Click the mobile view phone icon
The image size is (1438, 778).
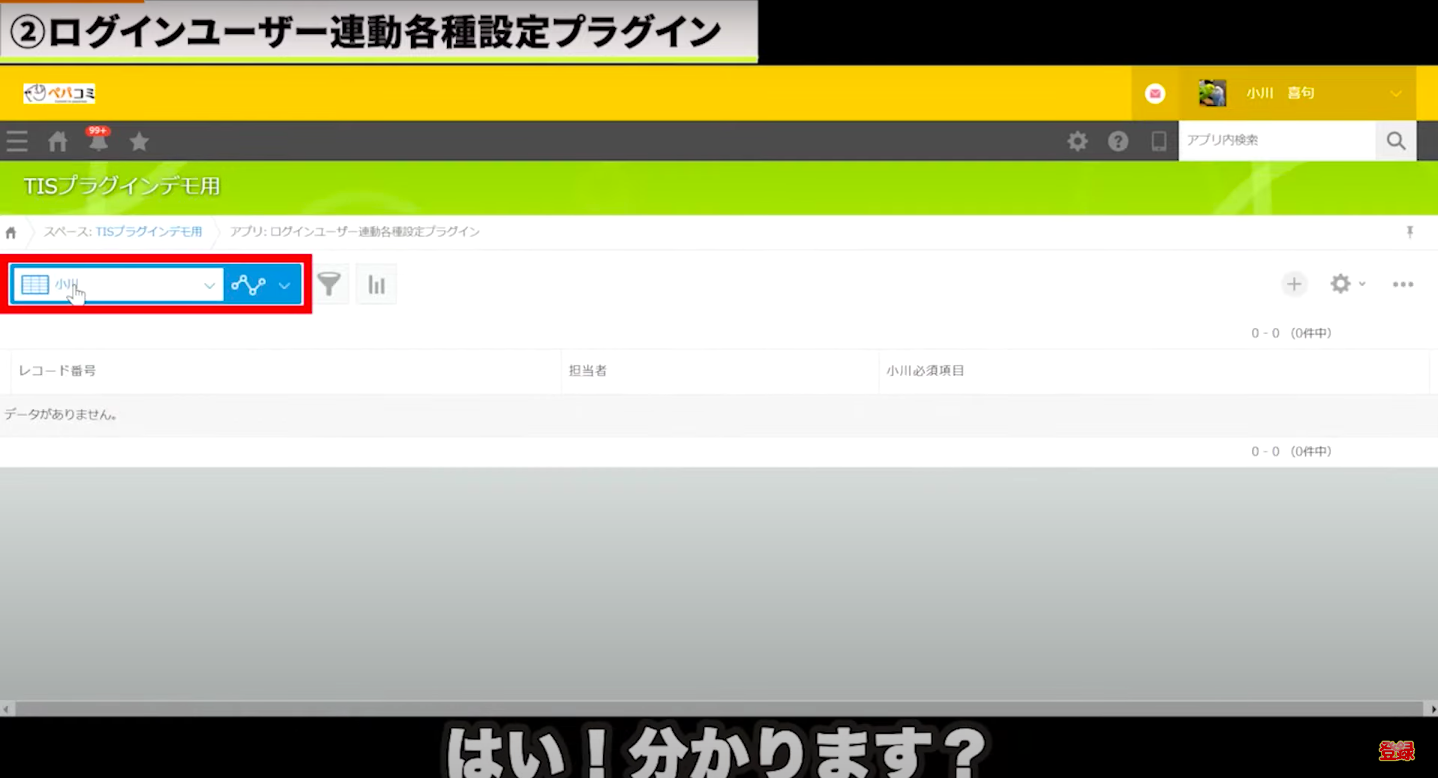(x=1159, y=141)
